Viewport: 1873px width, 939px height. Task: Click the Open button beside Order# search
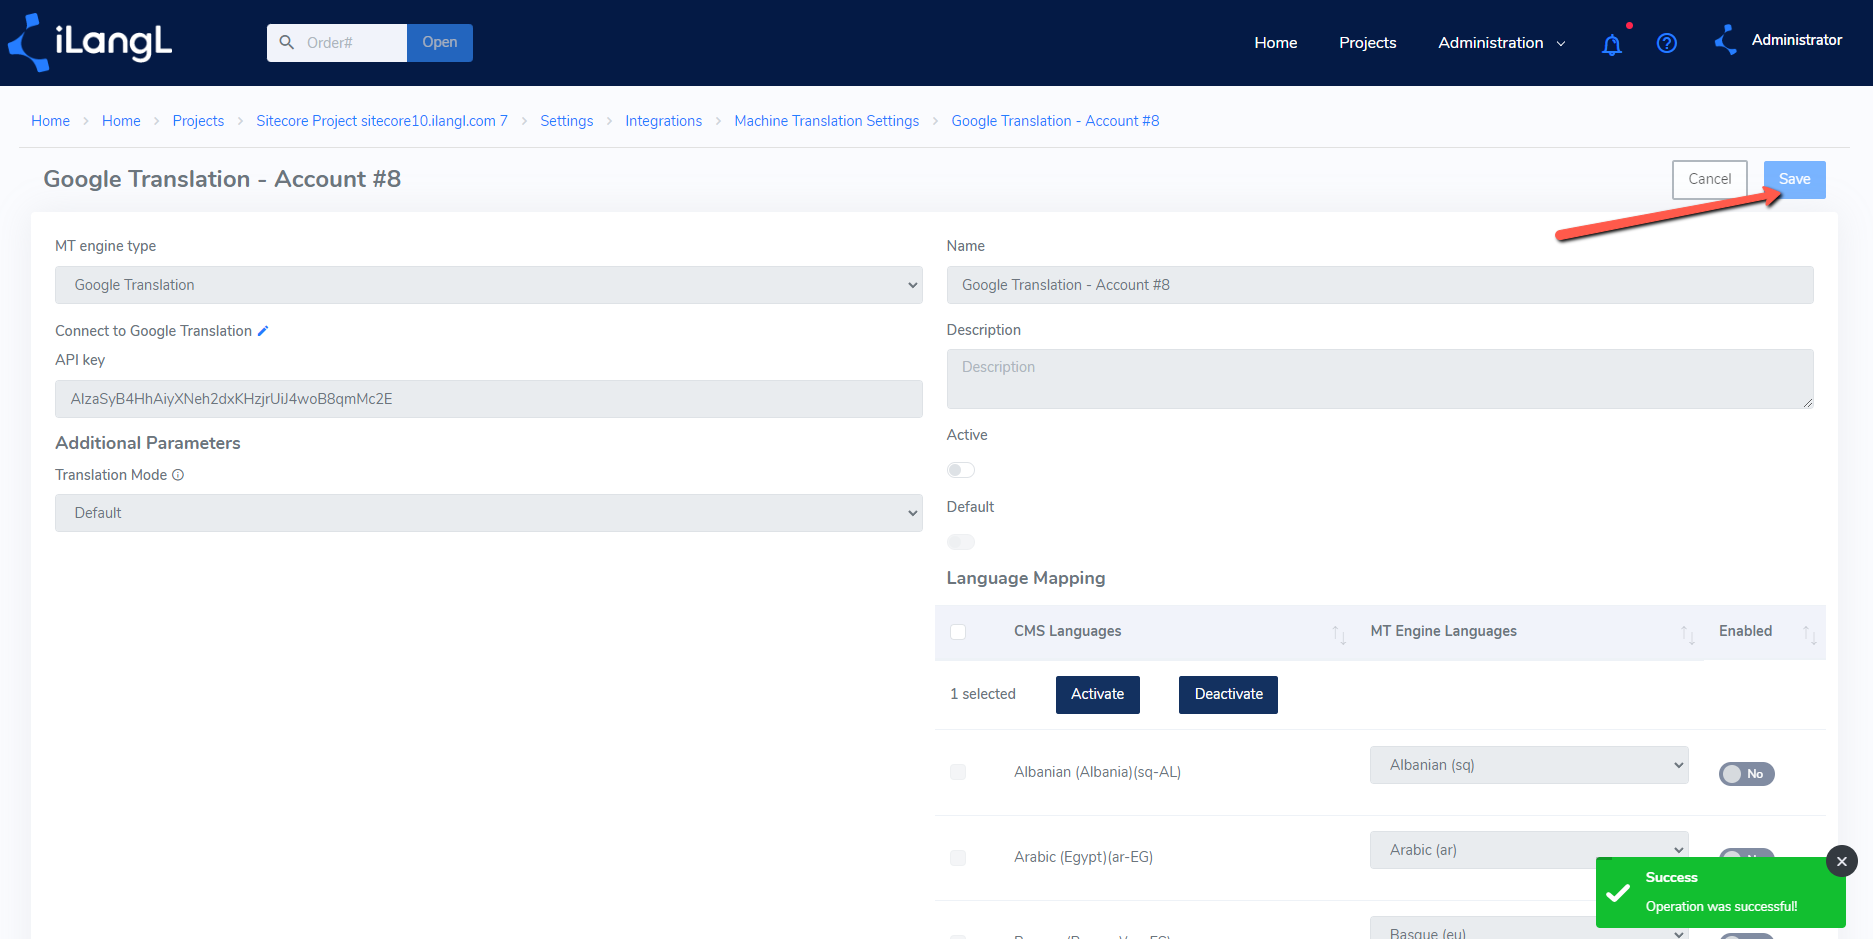tap(440, 43)
